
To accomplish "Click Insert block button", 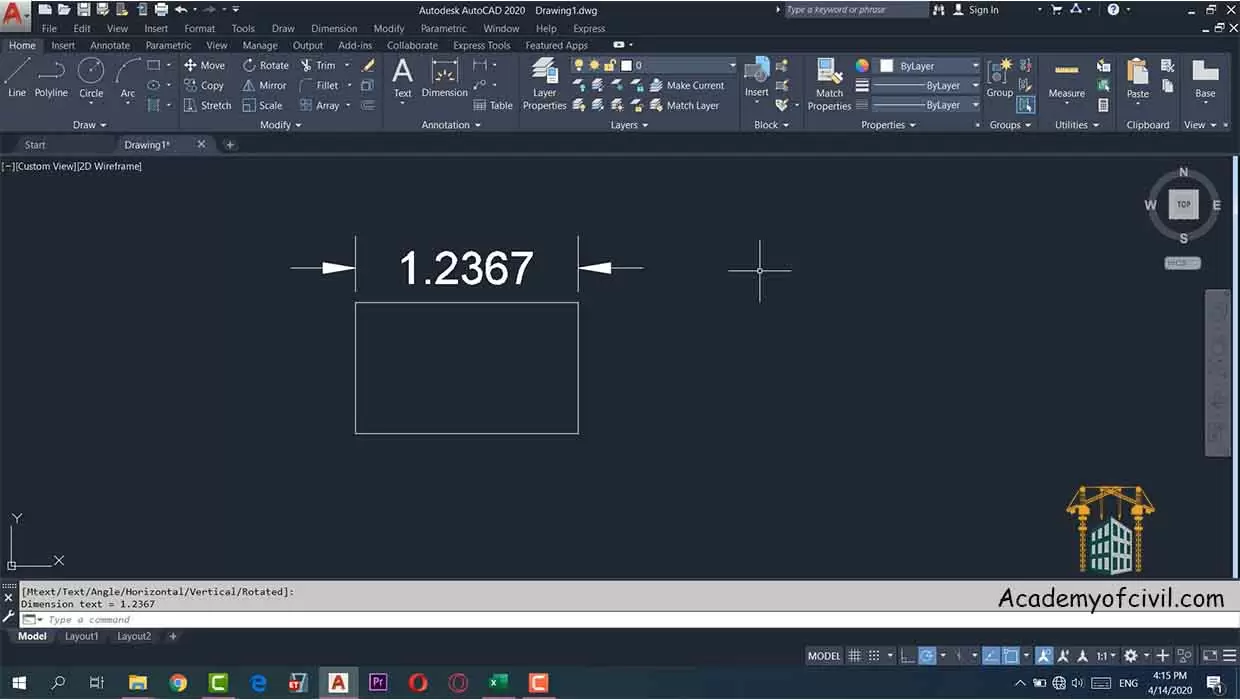I will coord(757,78).
